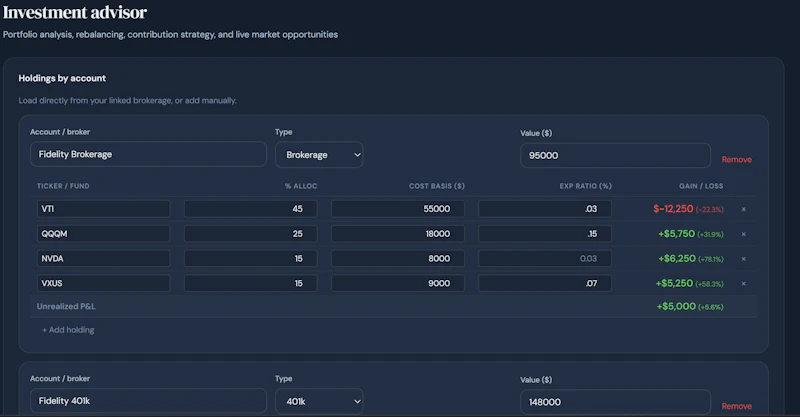Change NVDA allocation percent field
800x417 pixels.
(x=251, y=258)
